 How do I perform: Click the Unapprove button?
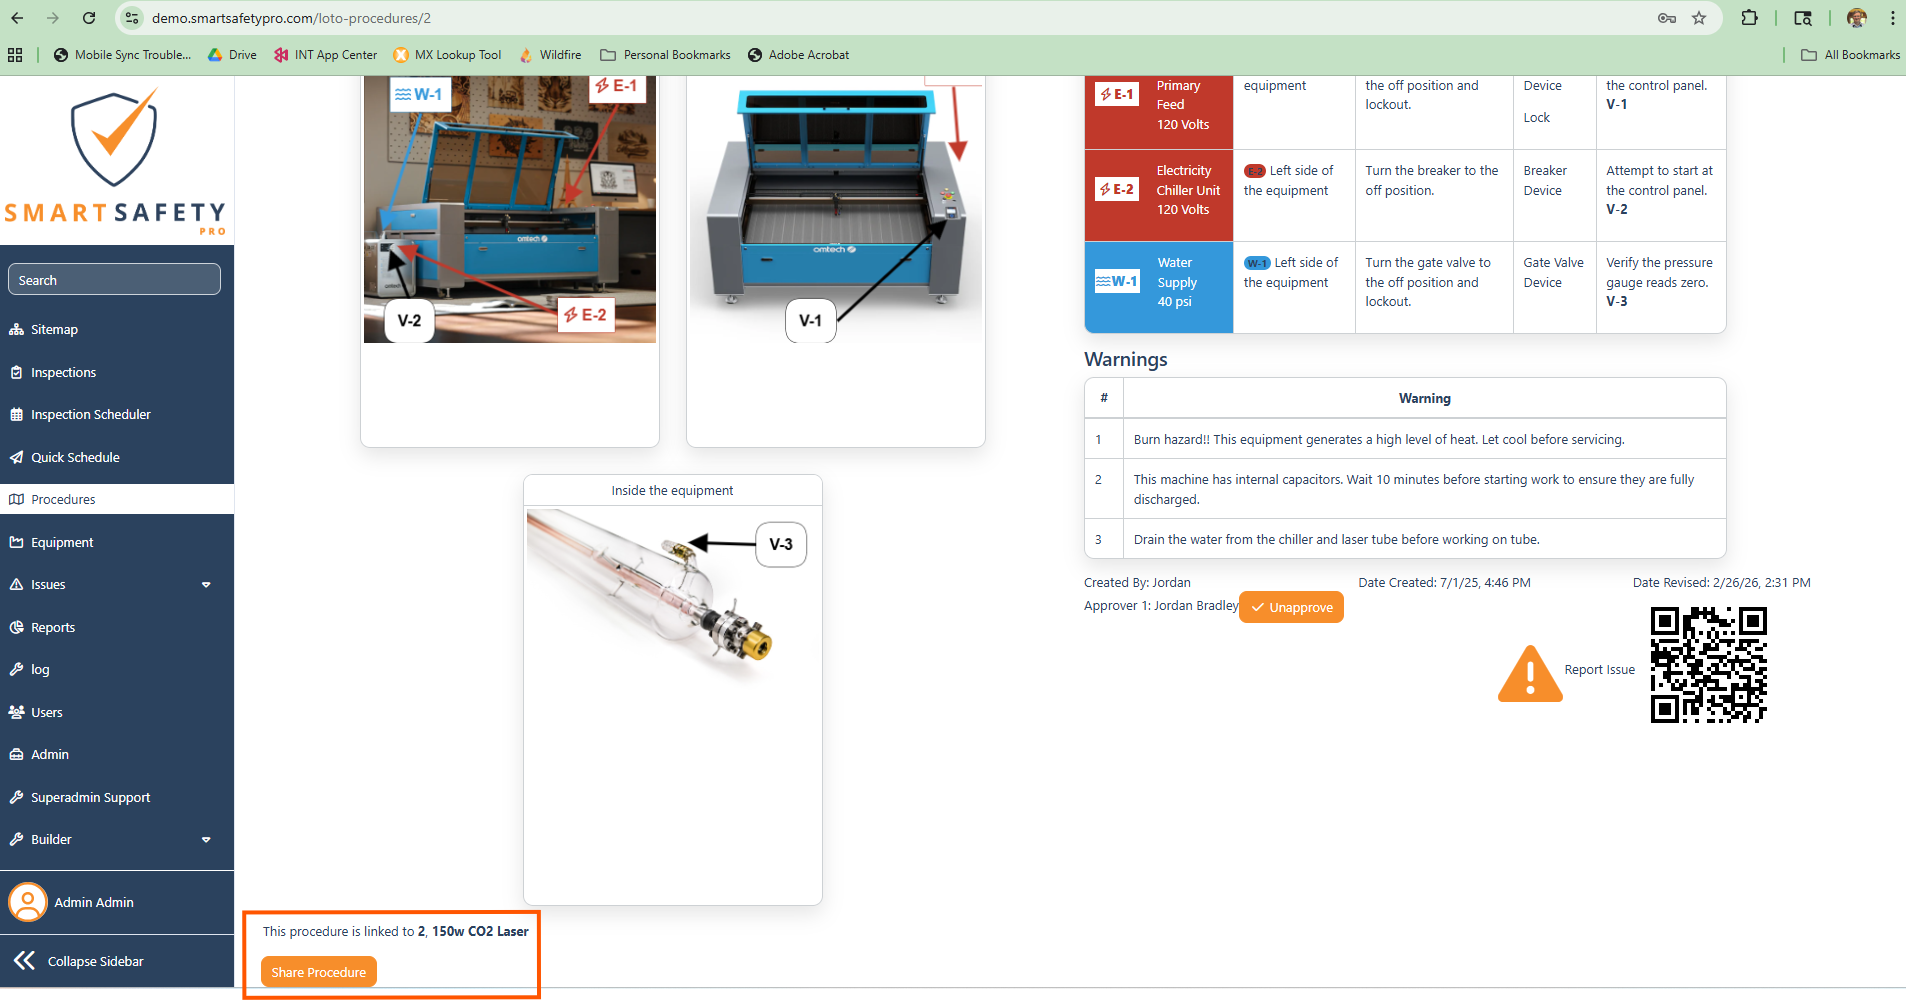1291,607
